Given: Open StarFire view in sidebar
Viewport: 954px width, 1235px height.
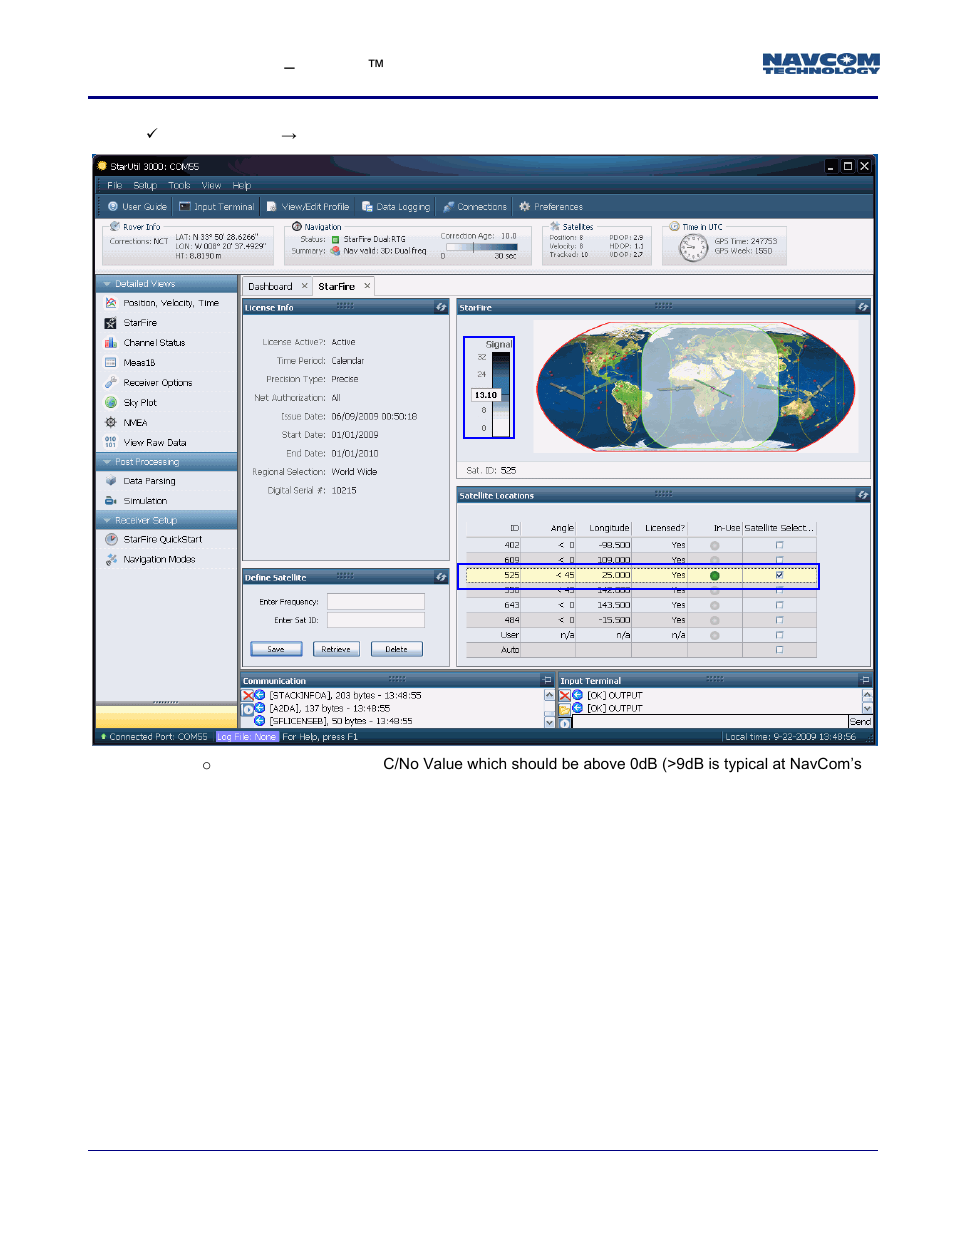Looking at the screenshot, I should tap(131, 323).
